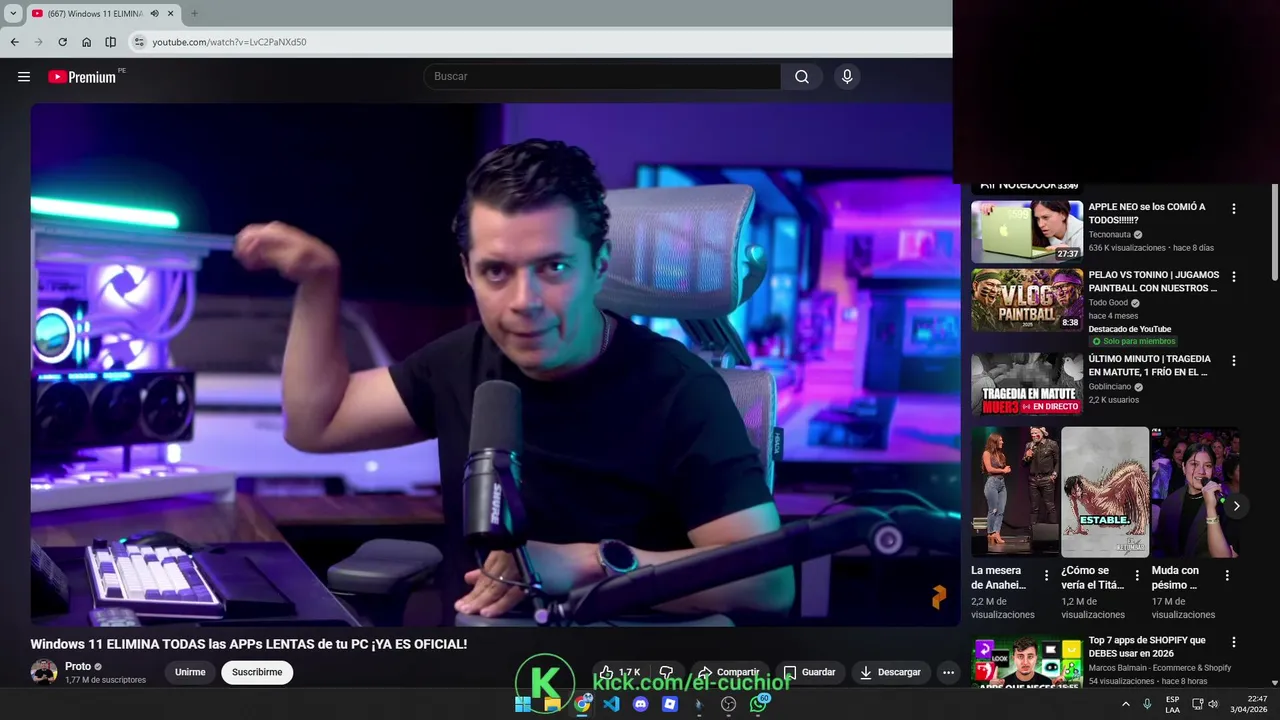Open the La mesera de Anahei short

coord(1015,492)
